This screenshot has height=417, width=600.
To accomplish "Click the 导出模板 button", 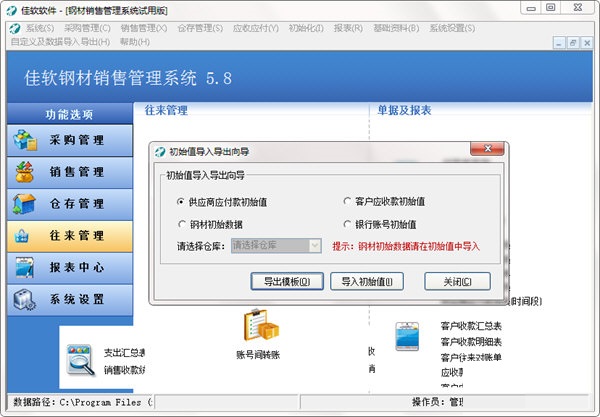I will tap(287, 282).
